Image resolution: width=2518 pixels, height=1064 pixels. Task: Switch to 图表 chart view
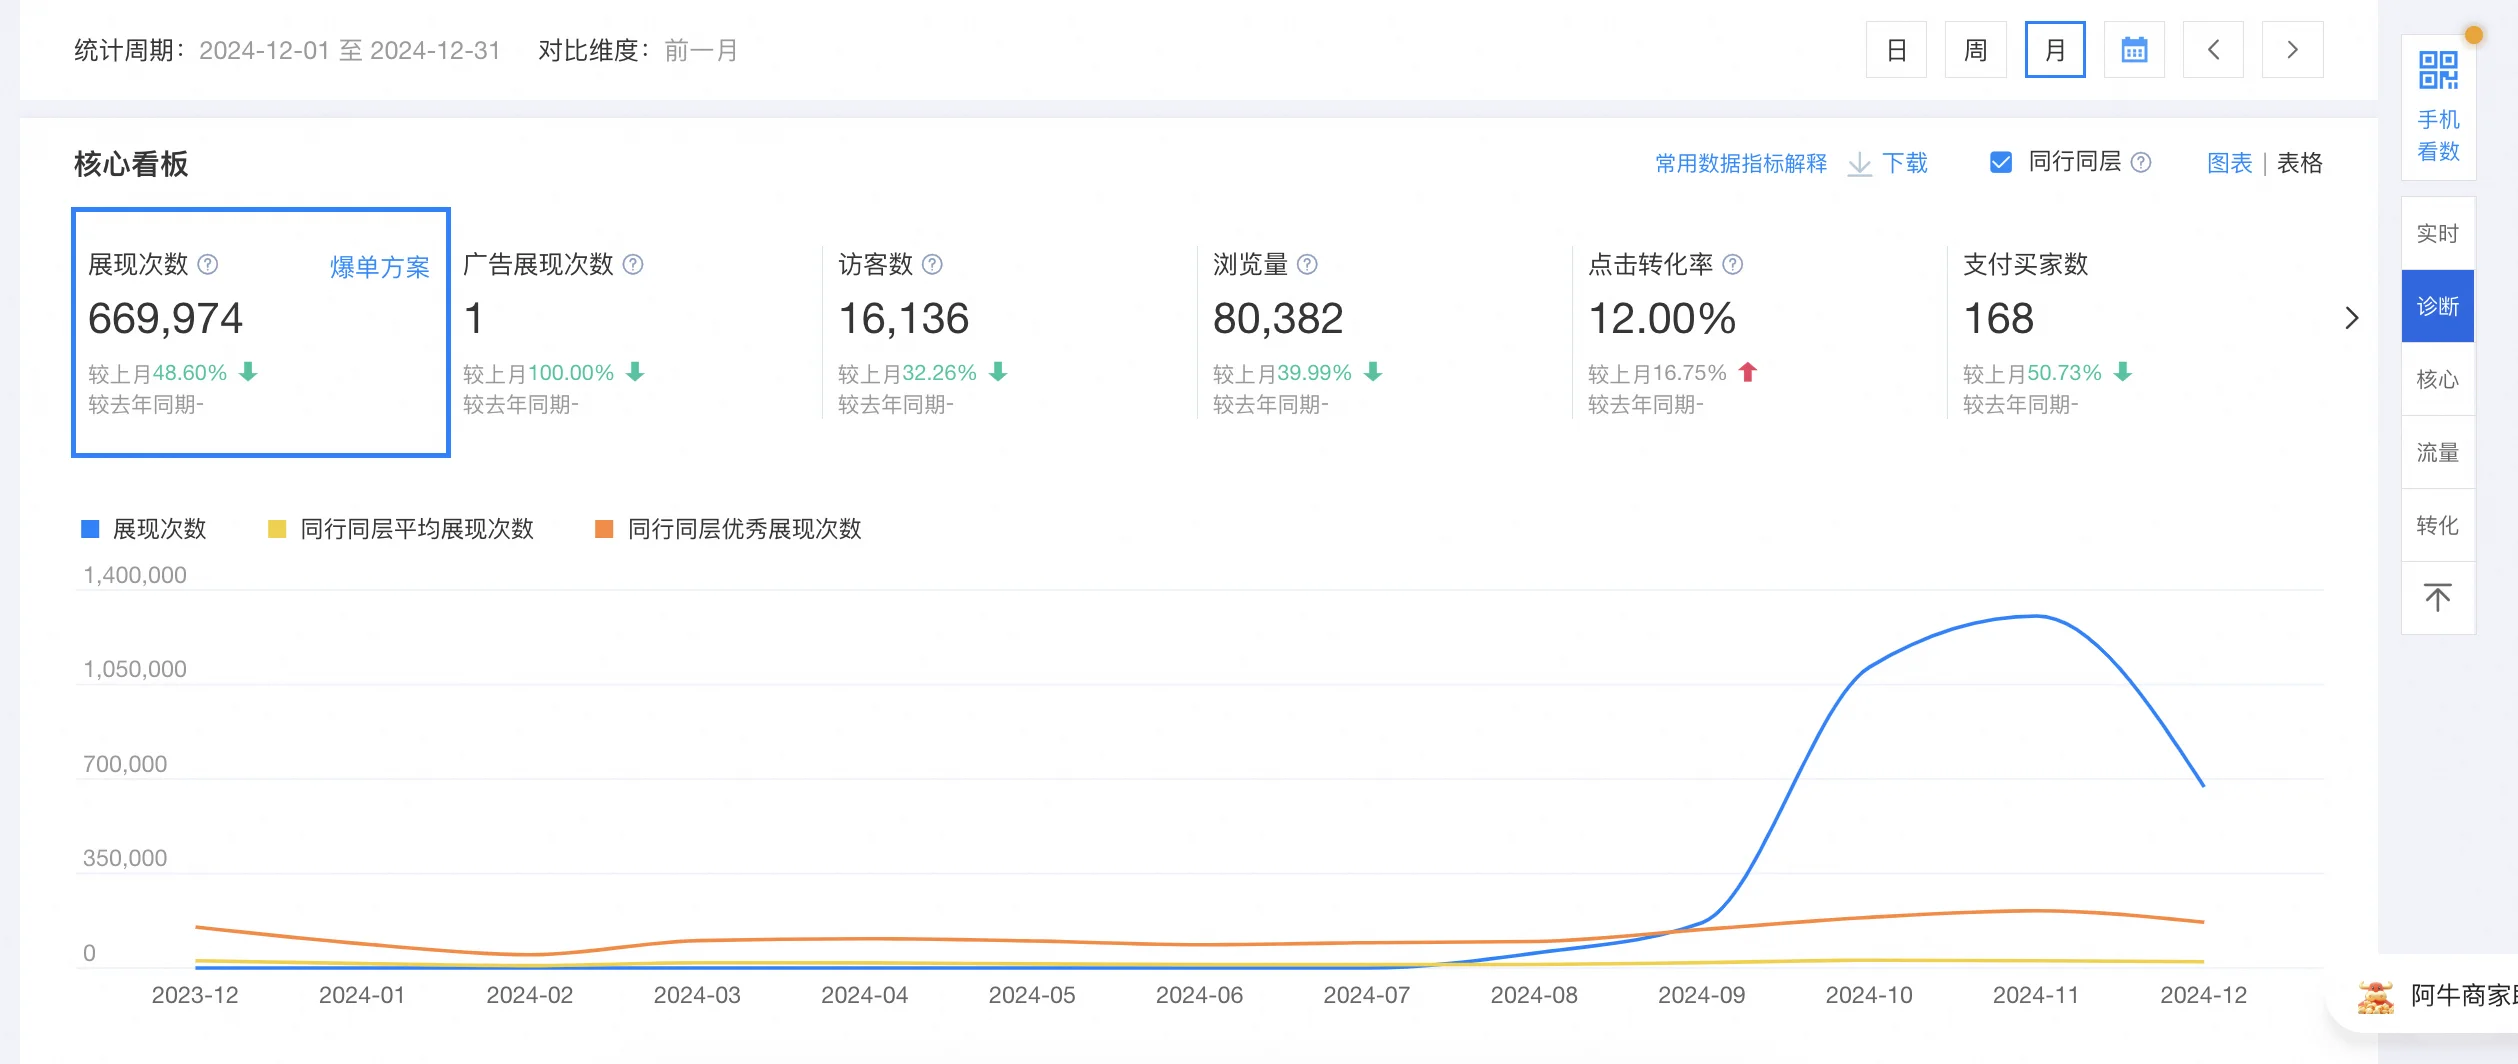click(x=2230, y=163)
